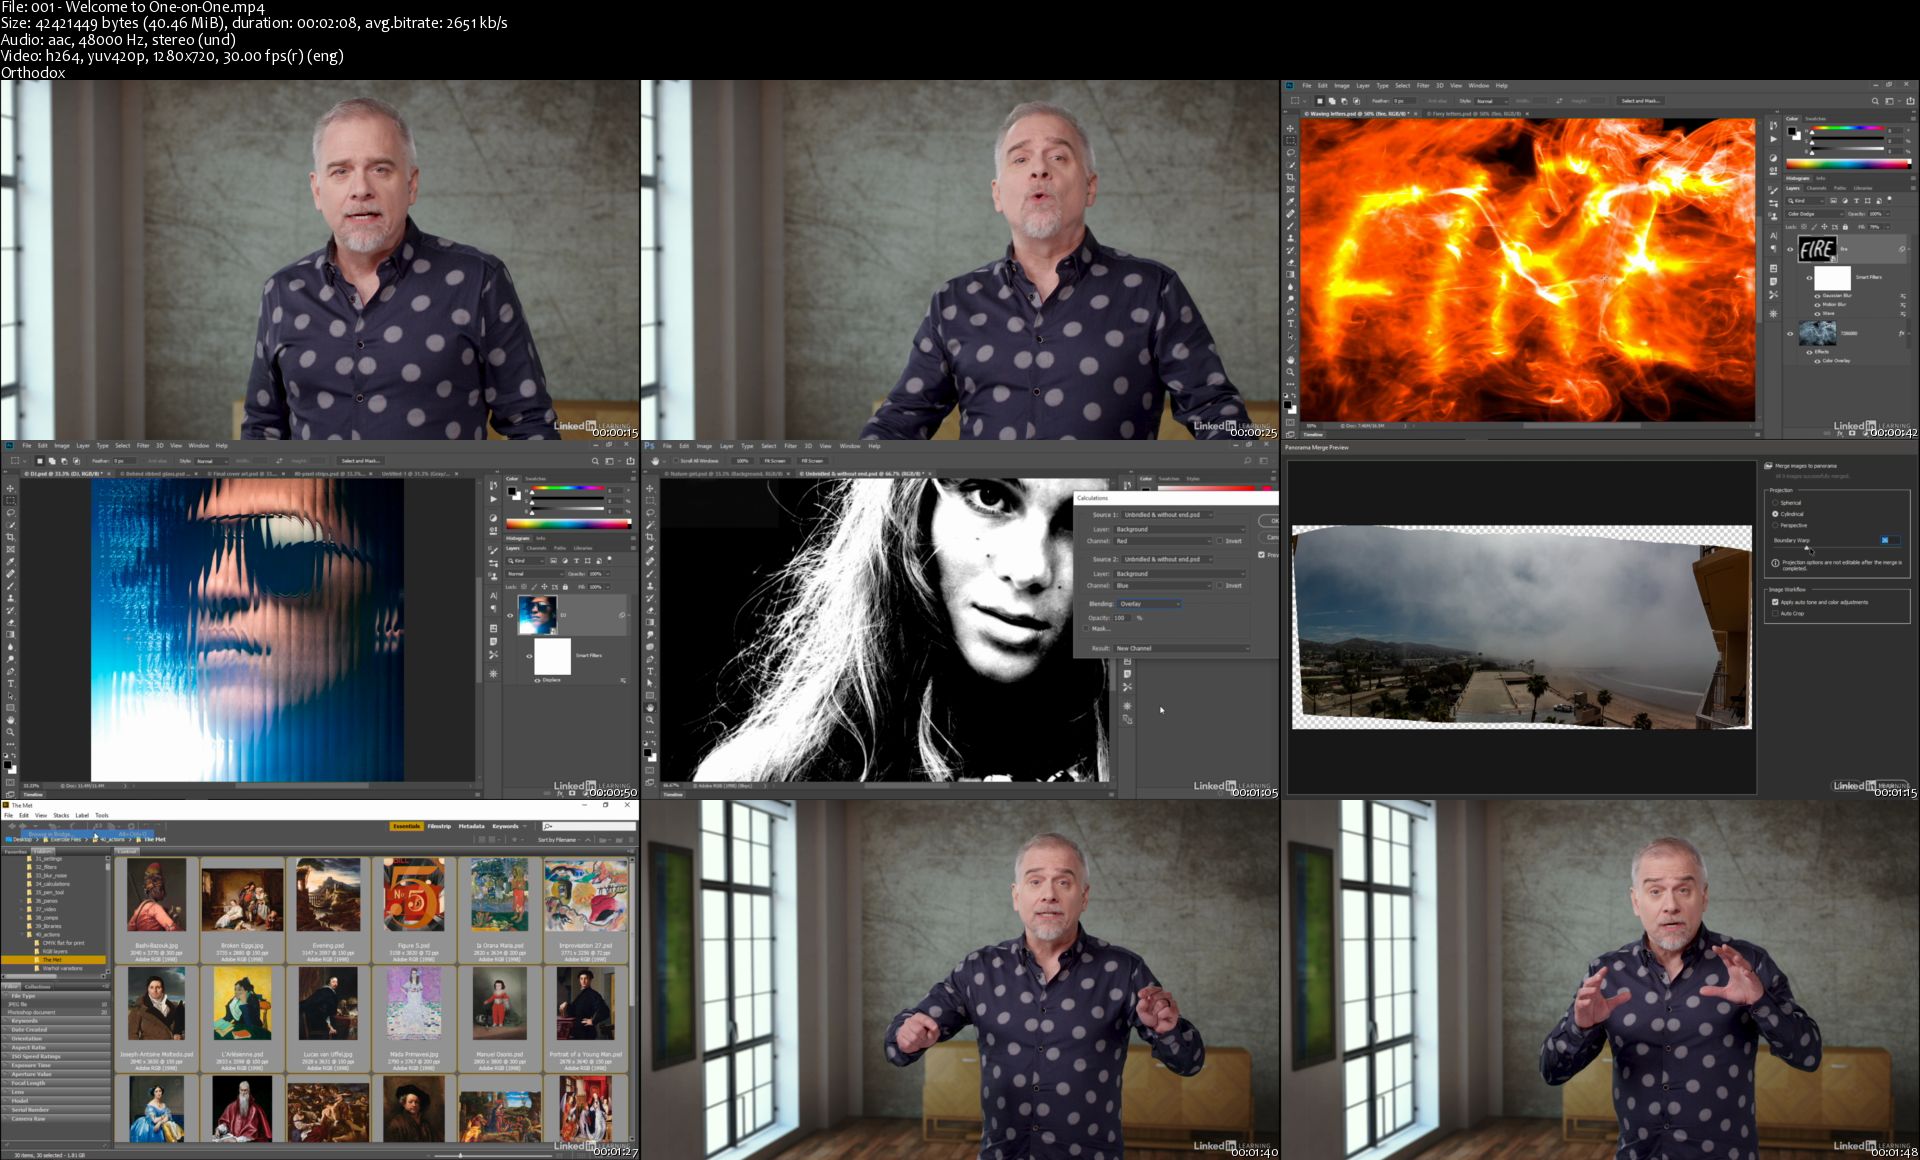Pick the Clone Stamp tool in the FIRE window
This screenshot has height=1160, width=1920.
coord(1290,238)
